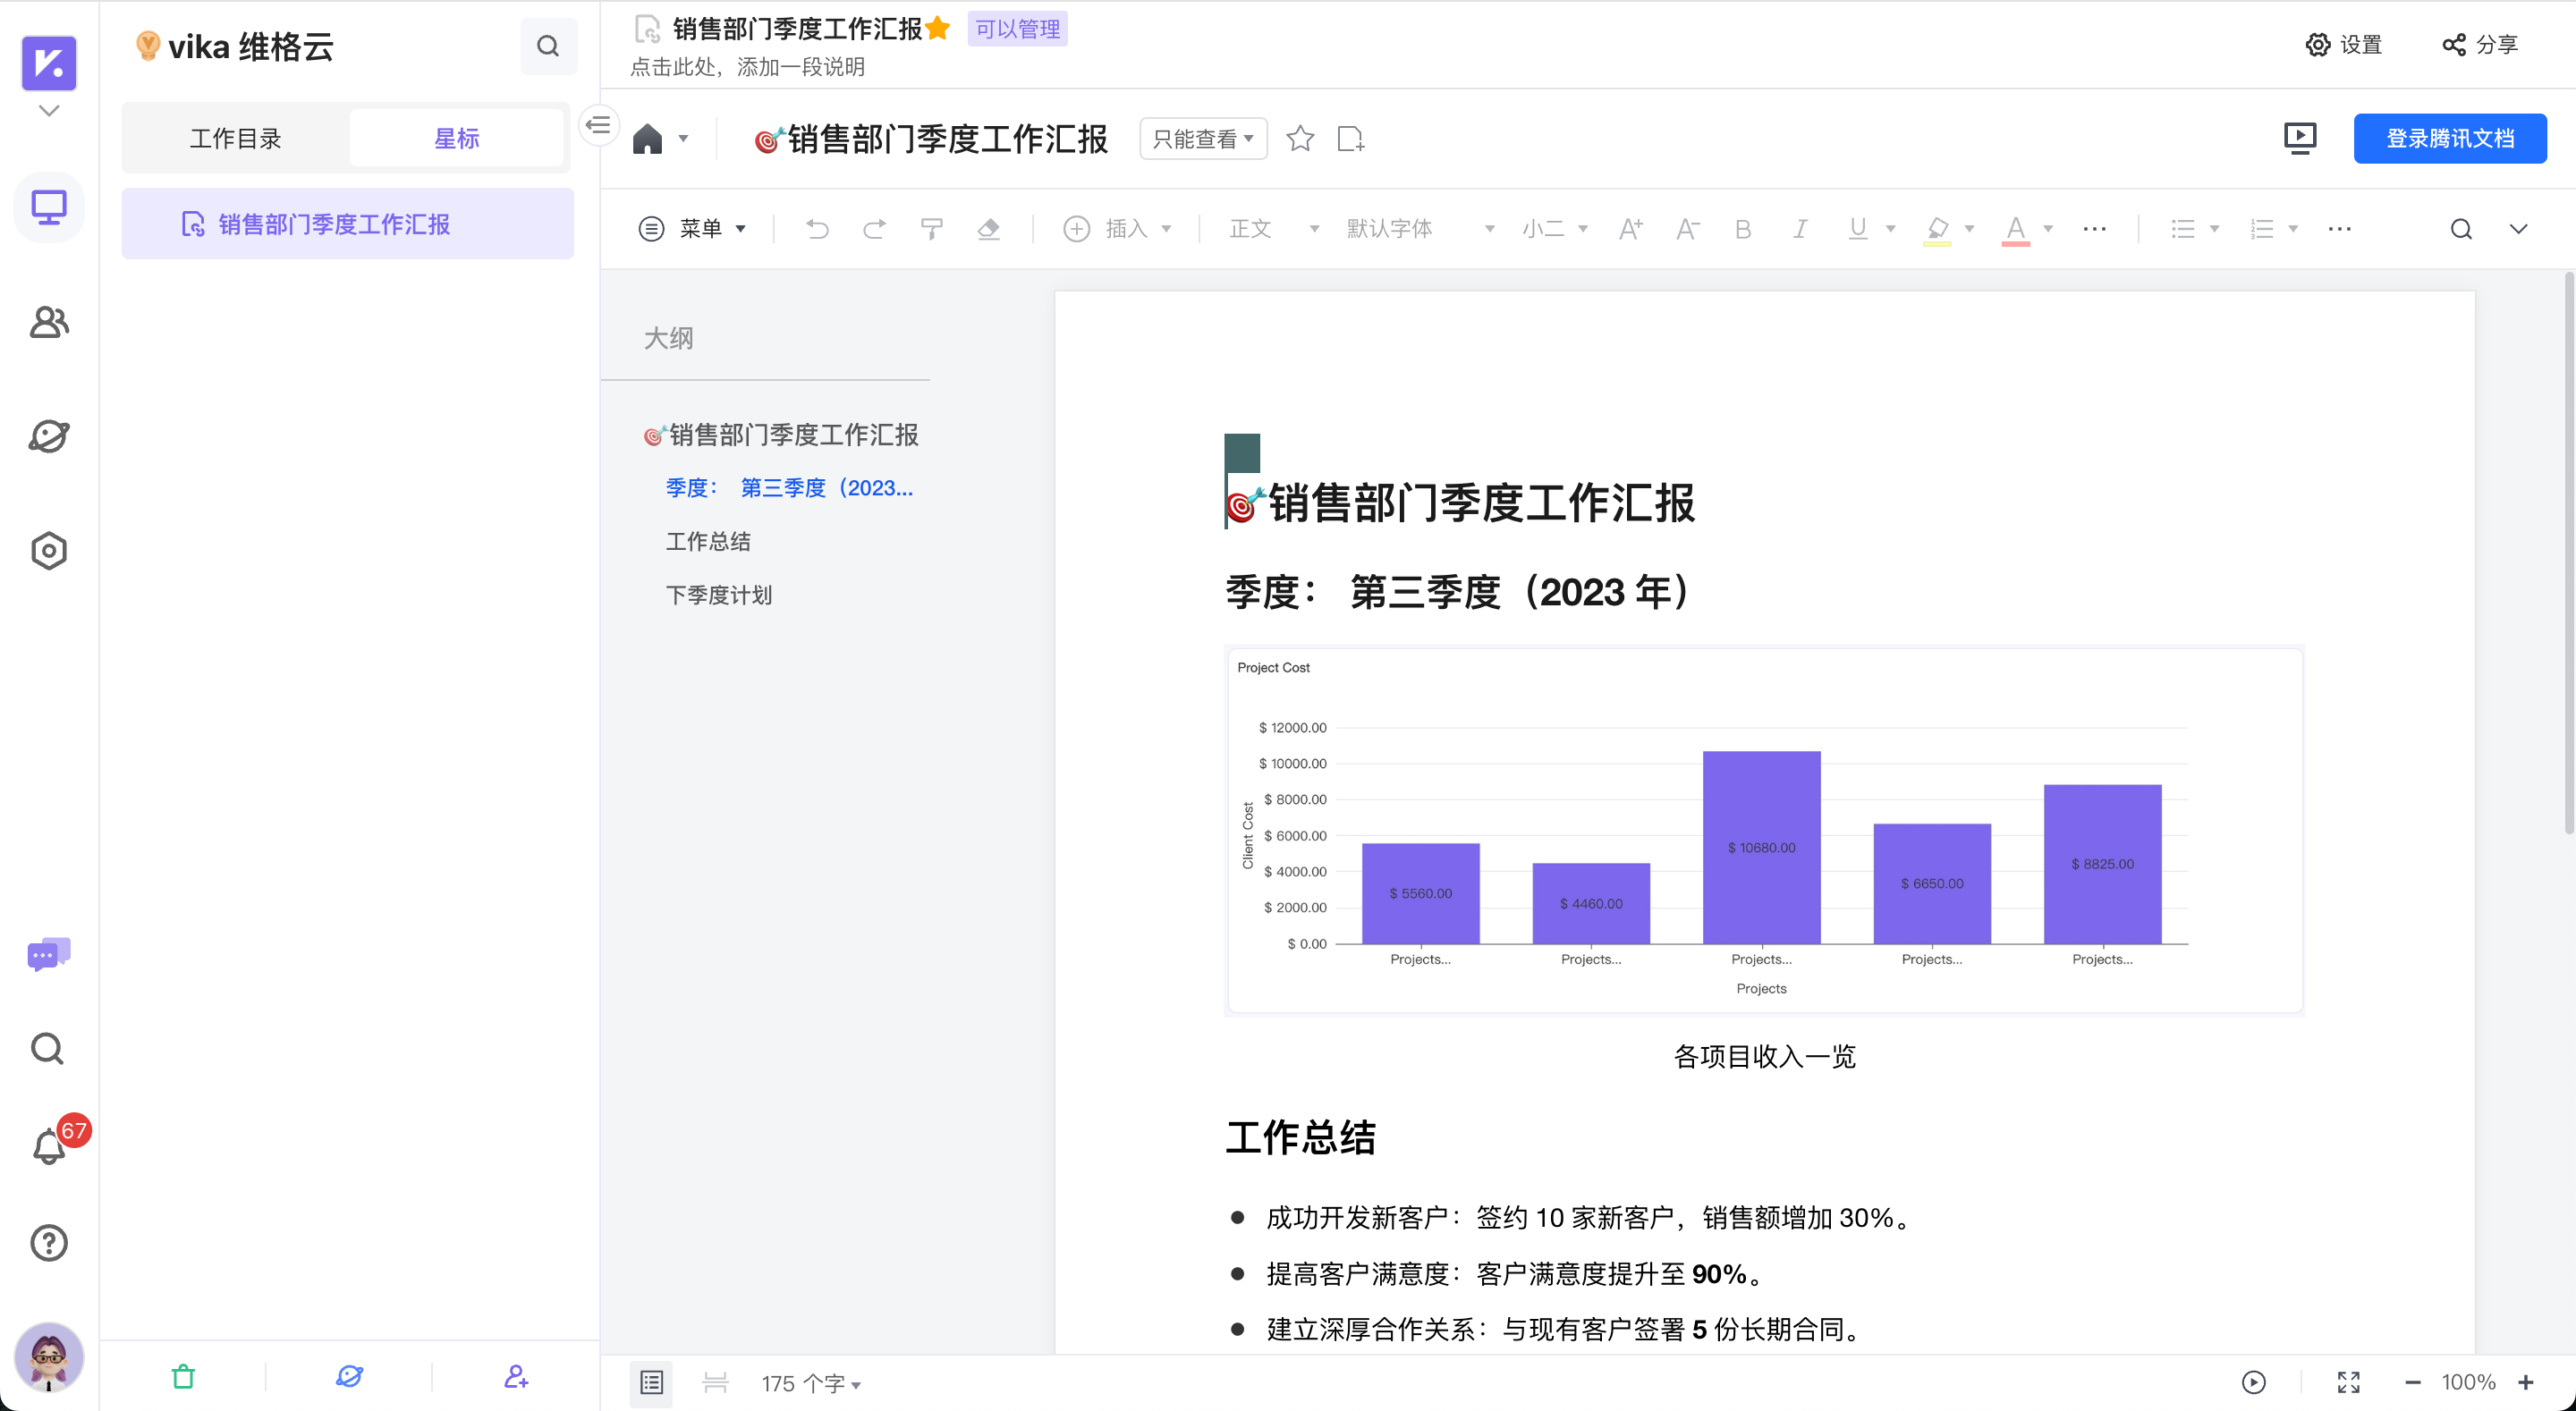Toggle underline formatting
The height and width of the screenshot is (1411, 2576).
(x=1859, y=228)
